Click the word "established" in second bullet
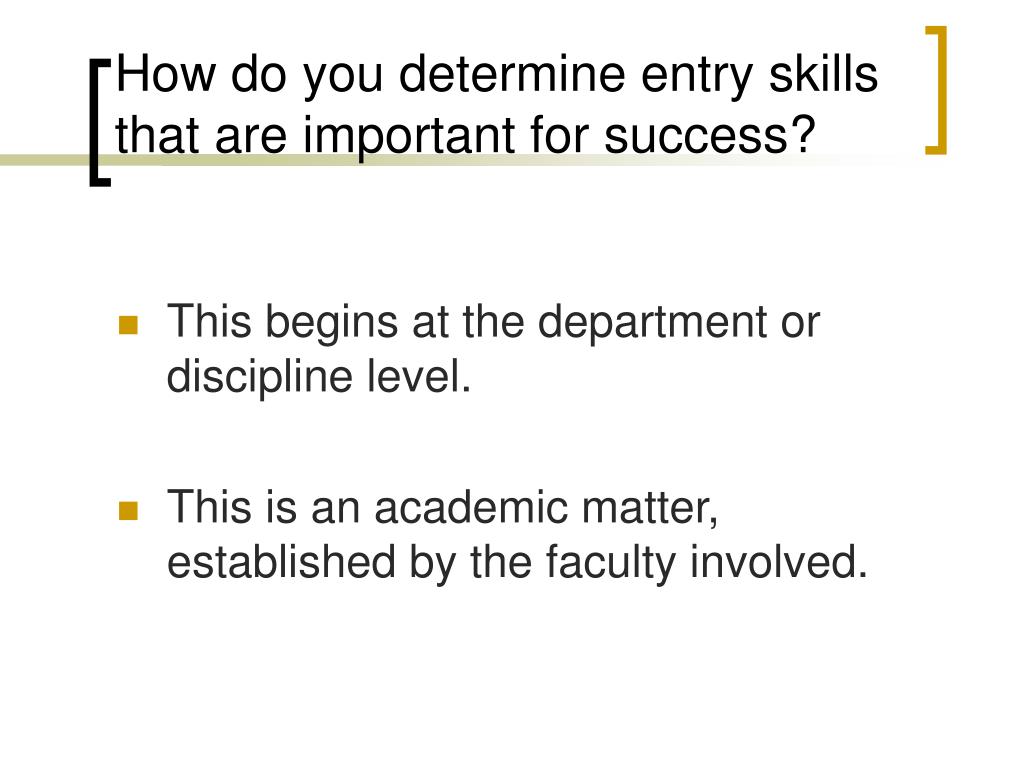This screenshot has width=1024, height=768. tap(281, 563)
